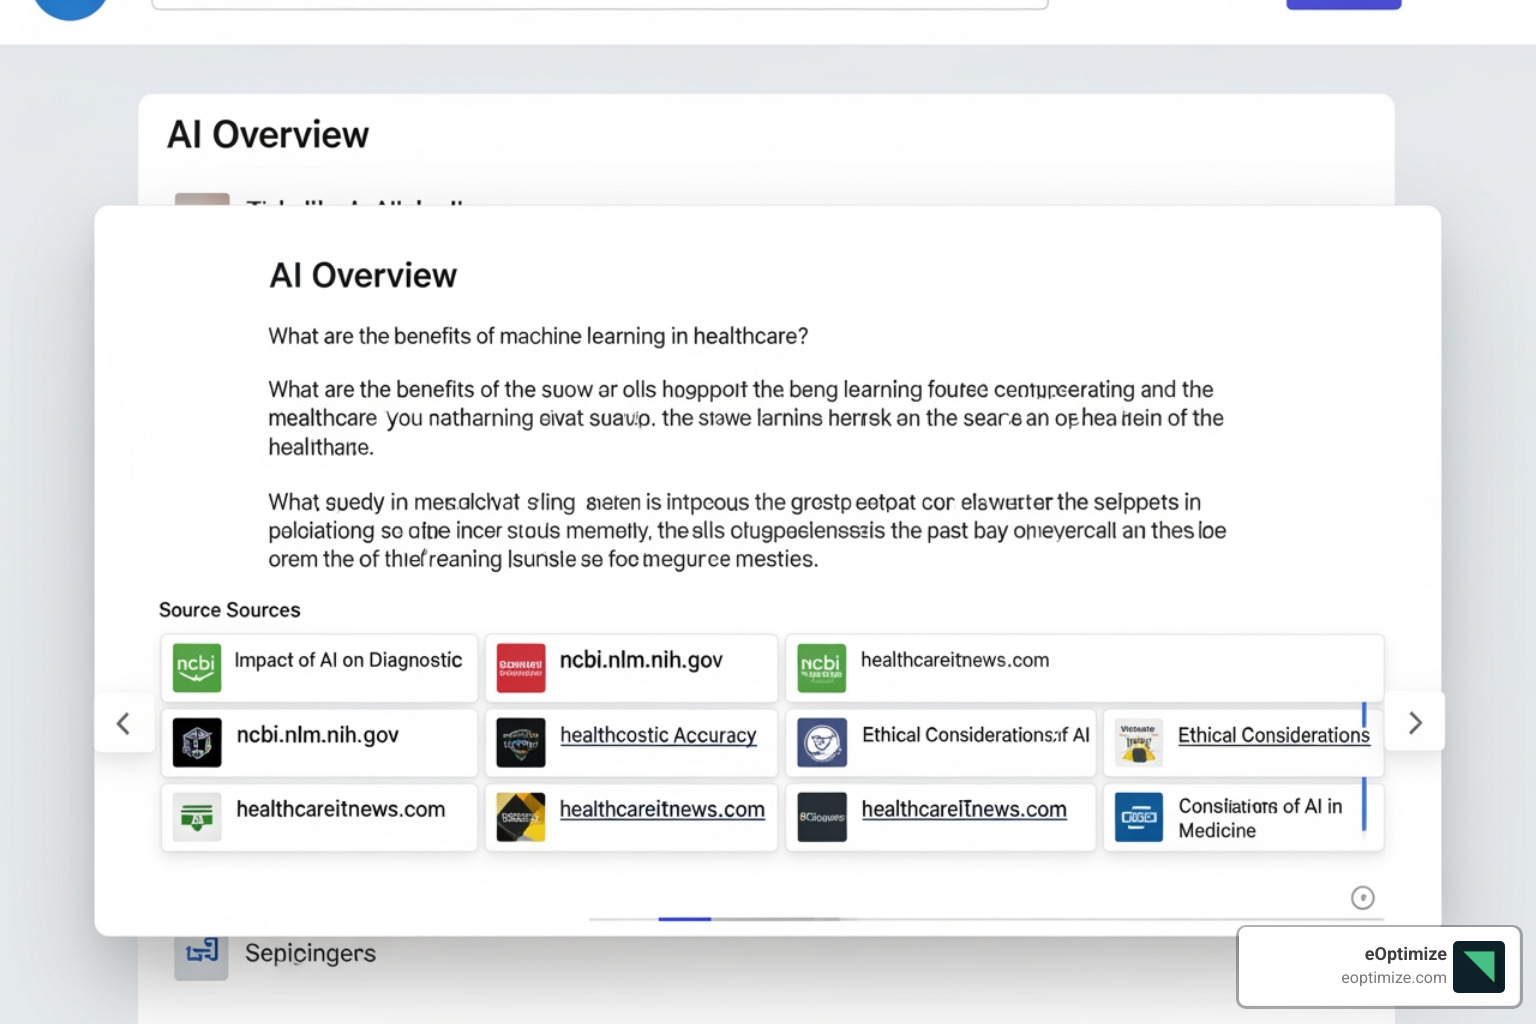This screenshot has height=1024, width=1536.
Task: Click the blue icon on Considerations of AI in Medicine
Action: point(1139,817)
